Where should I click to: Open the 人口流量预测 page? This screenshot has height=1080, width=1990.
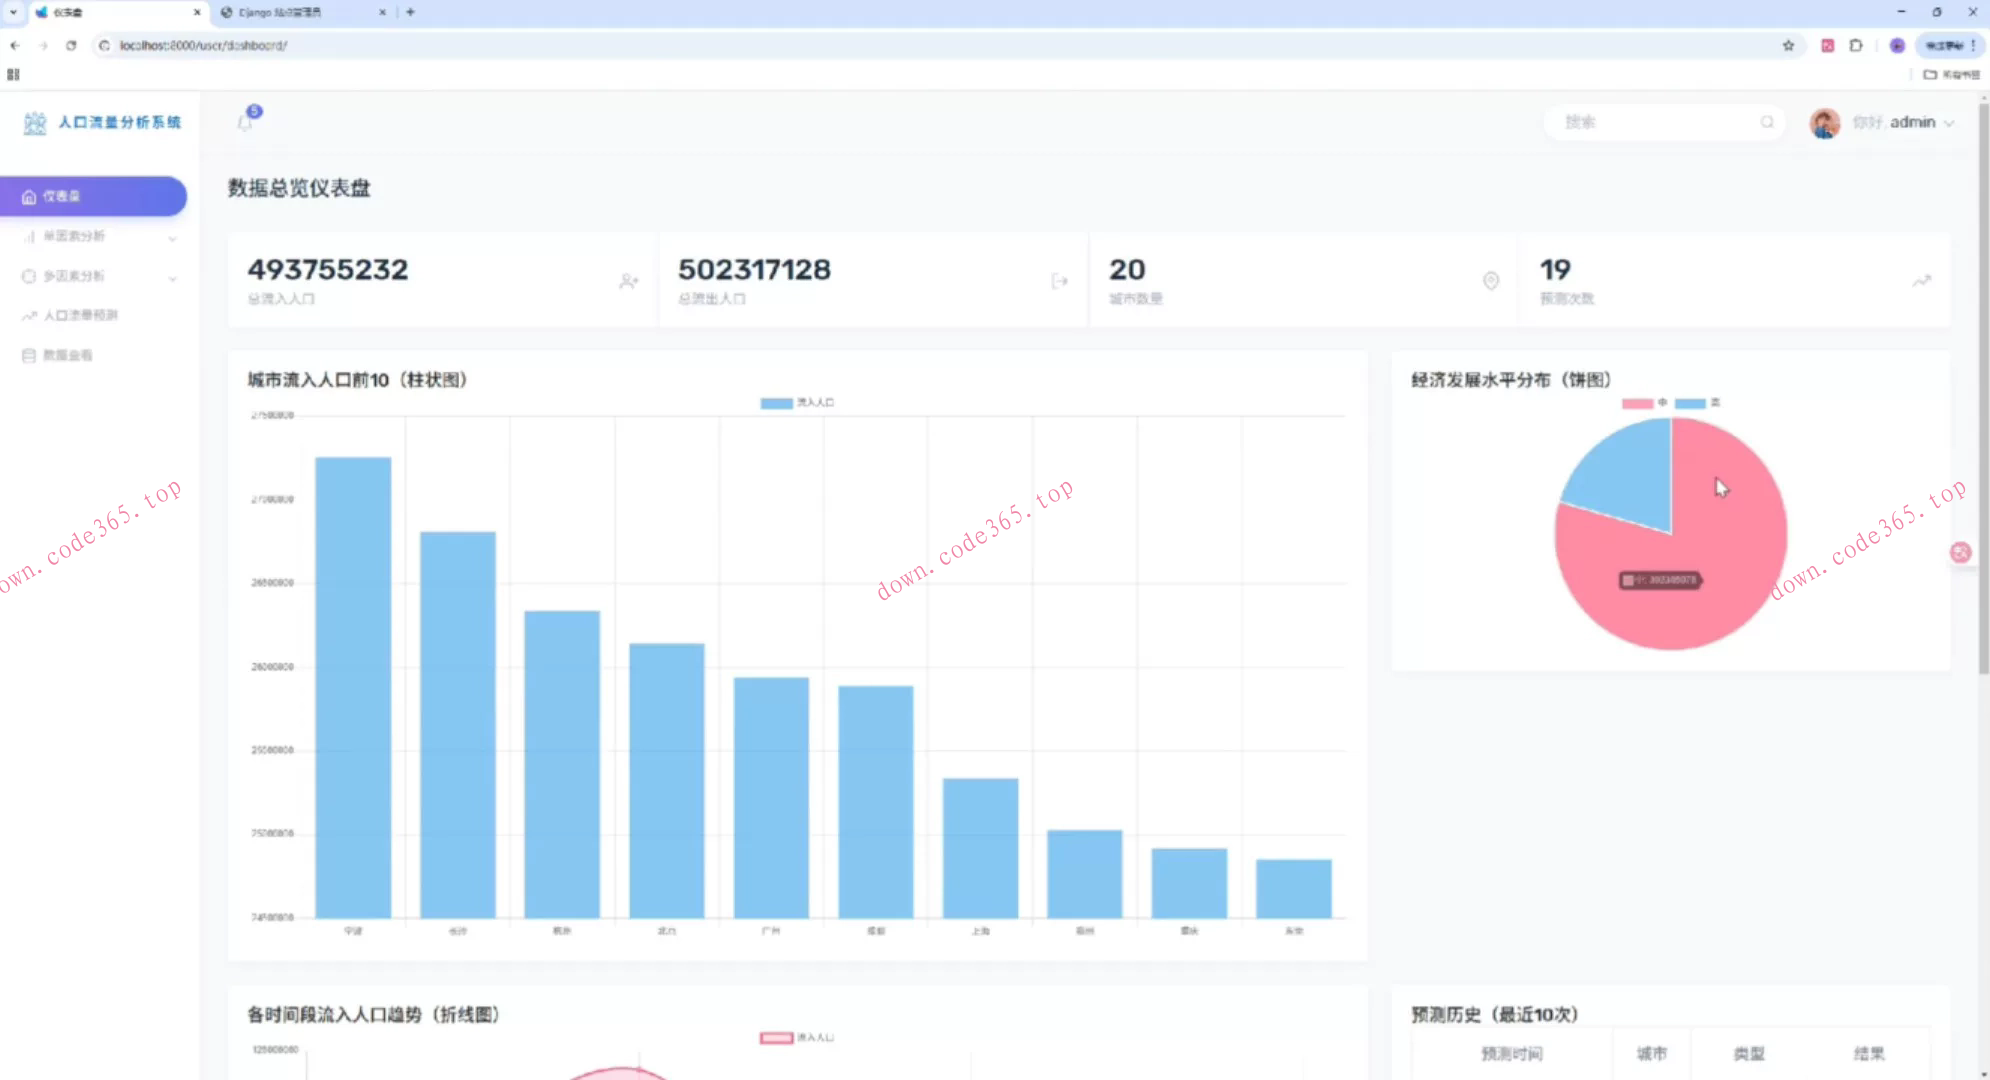(80, 315)
